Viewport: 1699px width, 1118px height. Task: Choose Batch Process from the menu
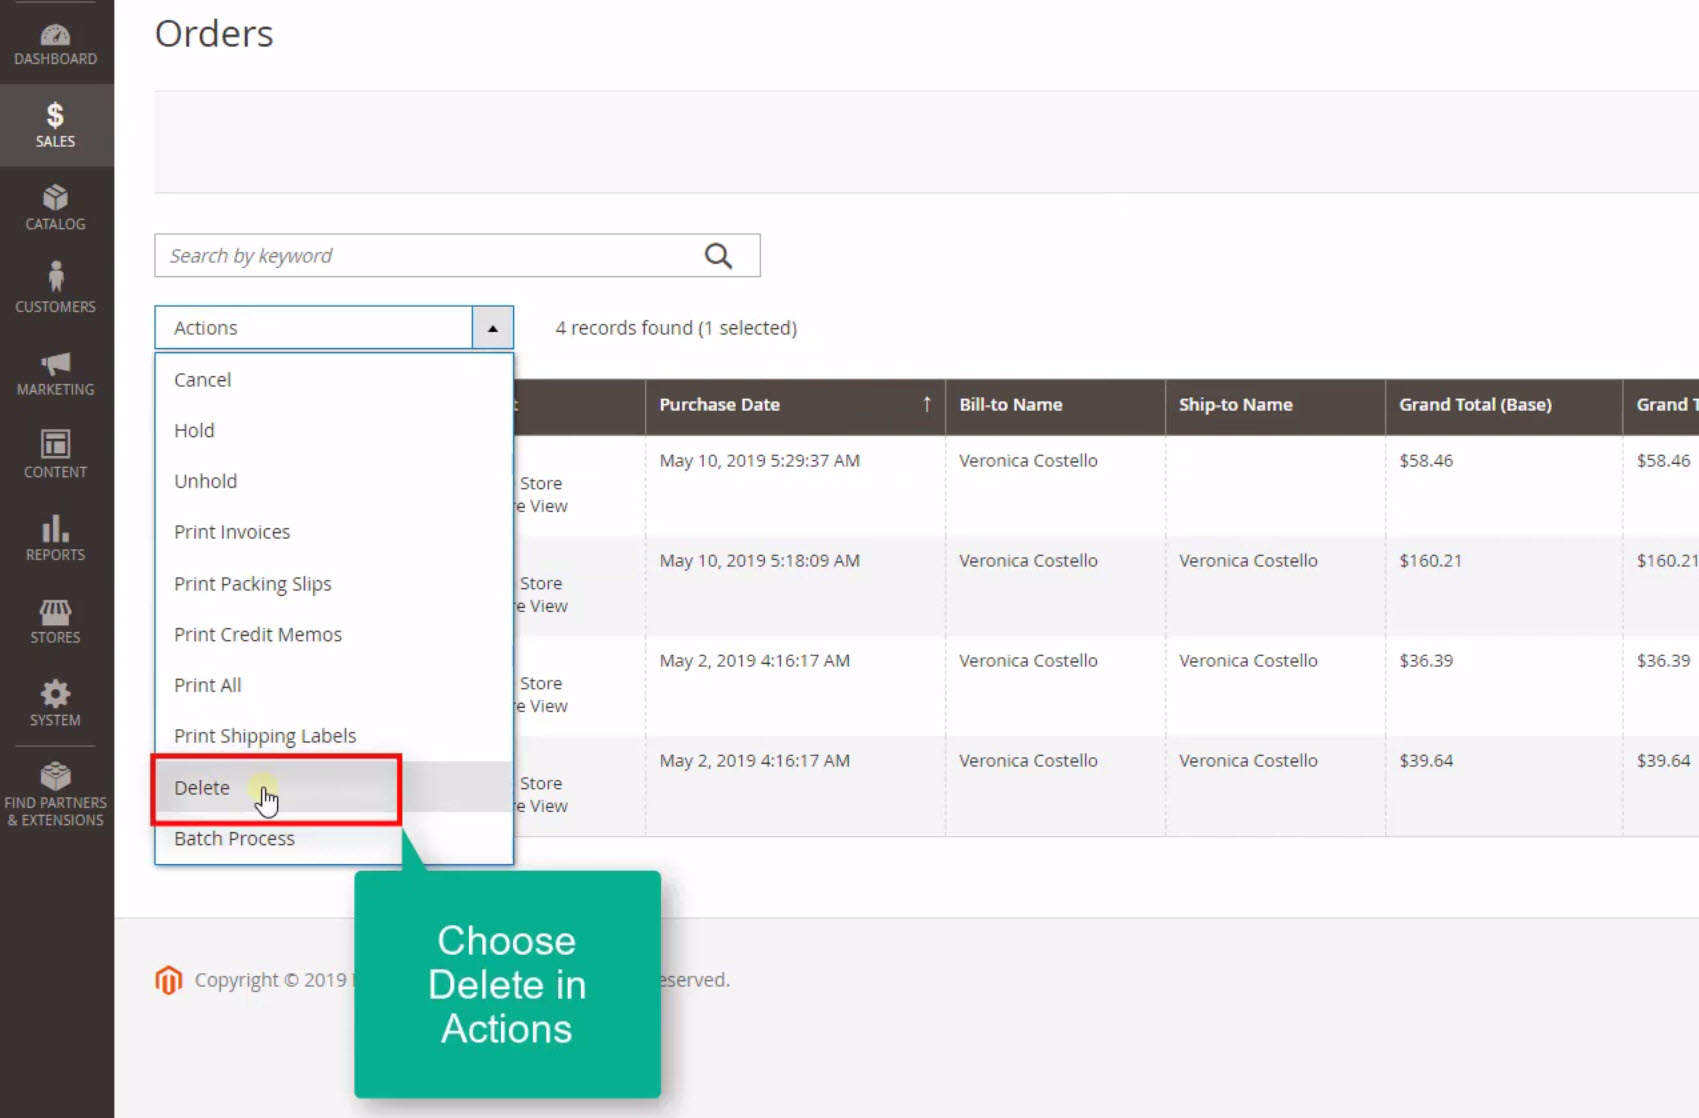coord(234,838)
